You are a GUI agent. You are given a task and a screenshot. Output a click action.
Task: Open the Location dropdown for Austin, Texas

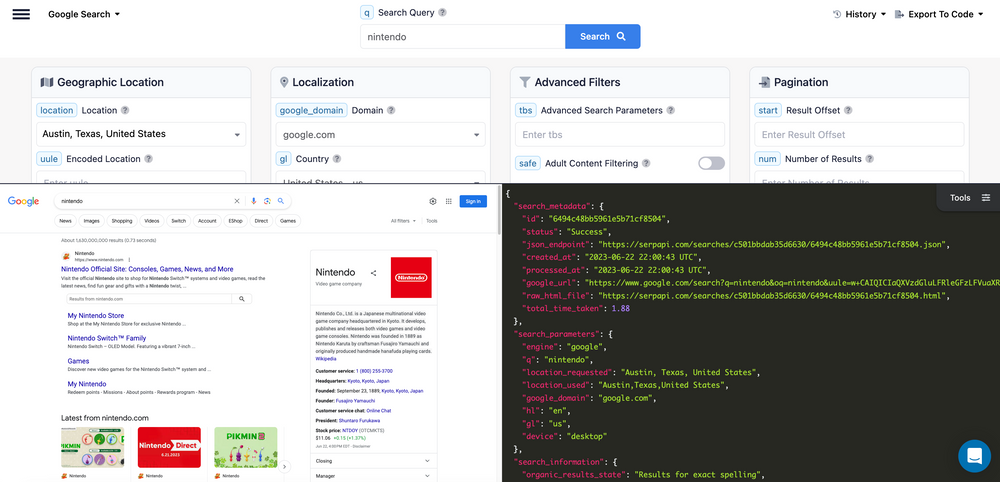point(141,134)
